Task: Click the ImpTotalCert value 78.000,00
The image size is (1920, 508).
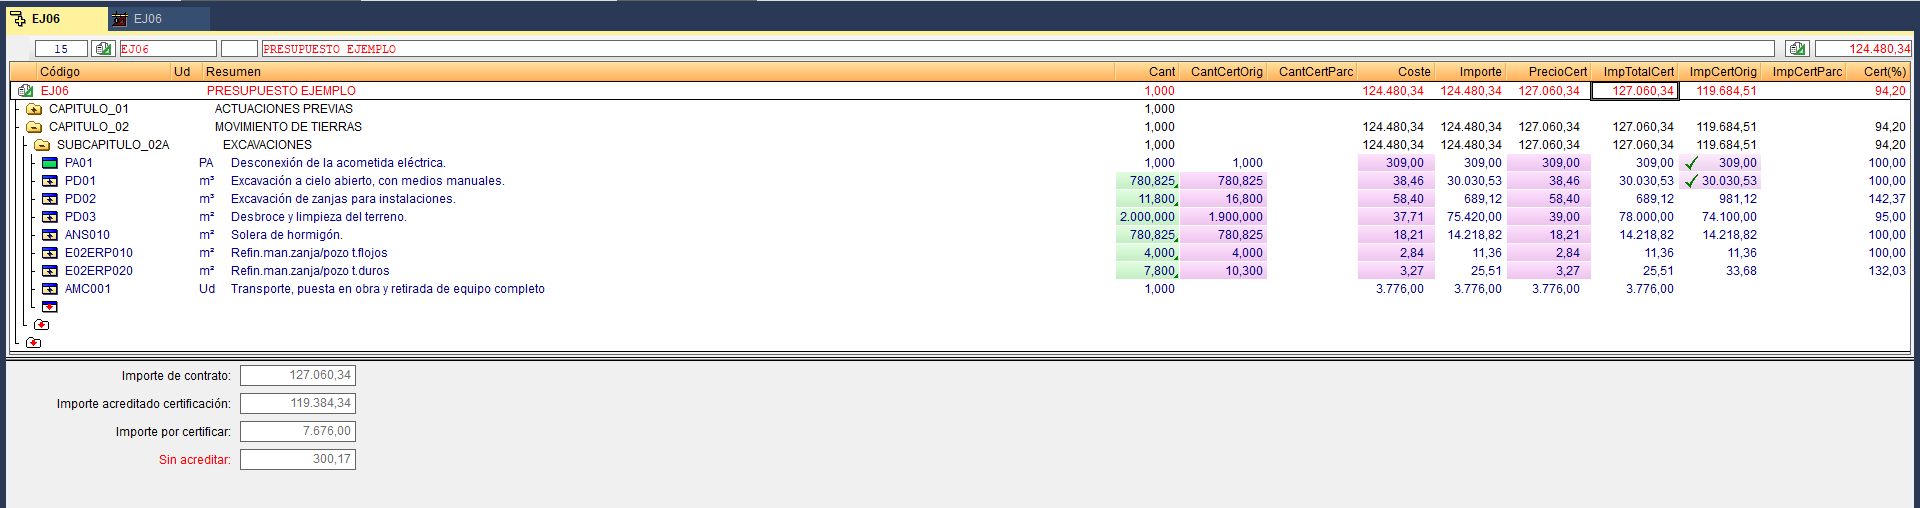Action: coord(1646,217)
